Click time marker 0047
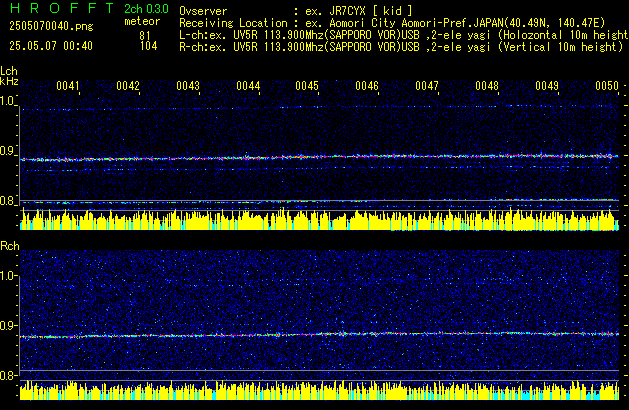Viewport: 629px width, 410px height. (427, 86)
